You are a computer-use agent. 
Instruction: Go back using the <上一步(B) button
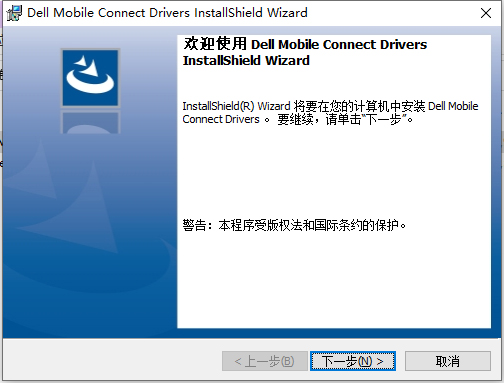click(265, 361)
